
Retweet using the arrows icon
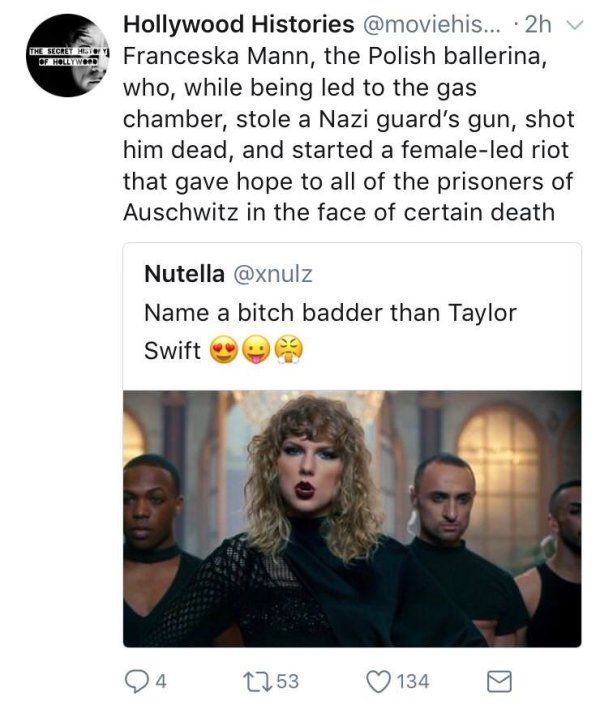coord(257,681)
